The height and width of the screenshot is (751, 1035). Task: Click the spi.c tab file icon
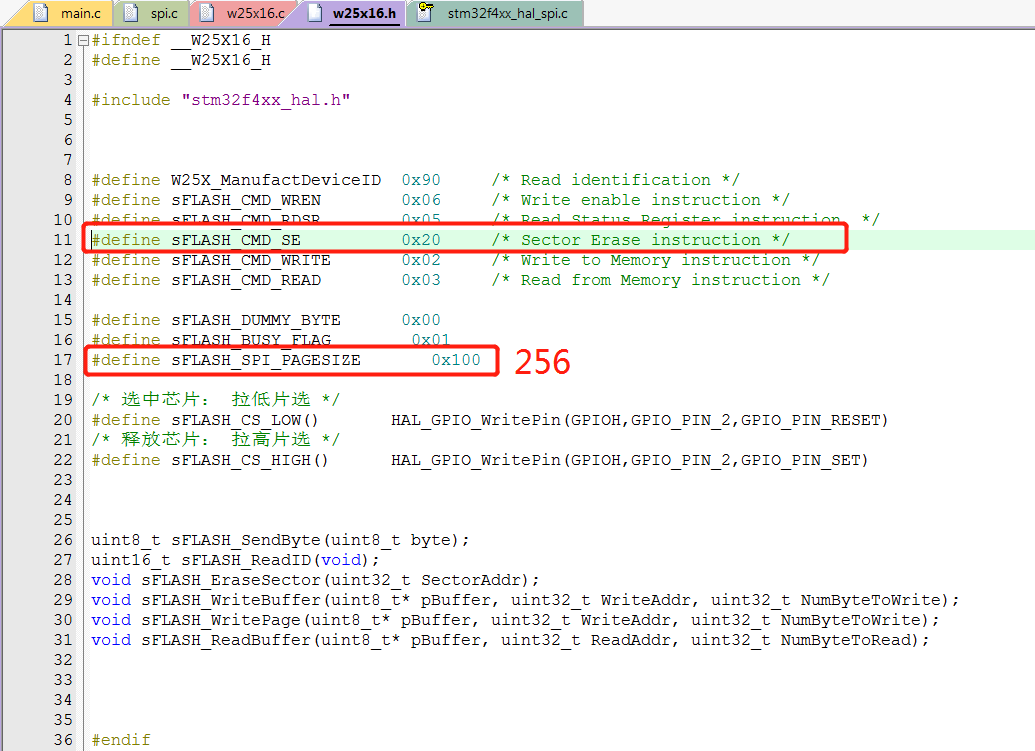(131, 13)
